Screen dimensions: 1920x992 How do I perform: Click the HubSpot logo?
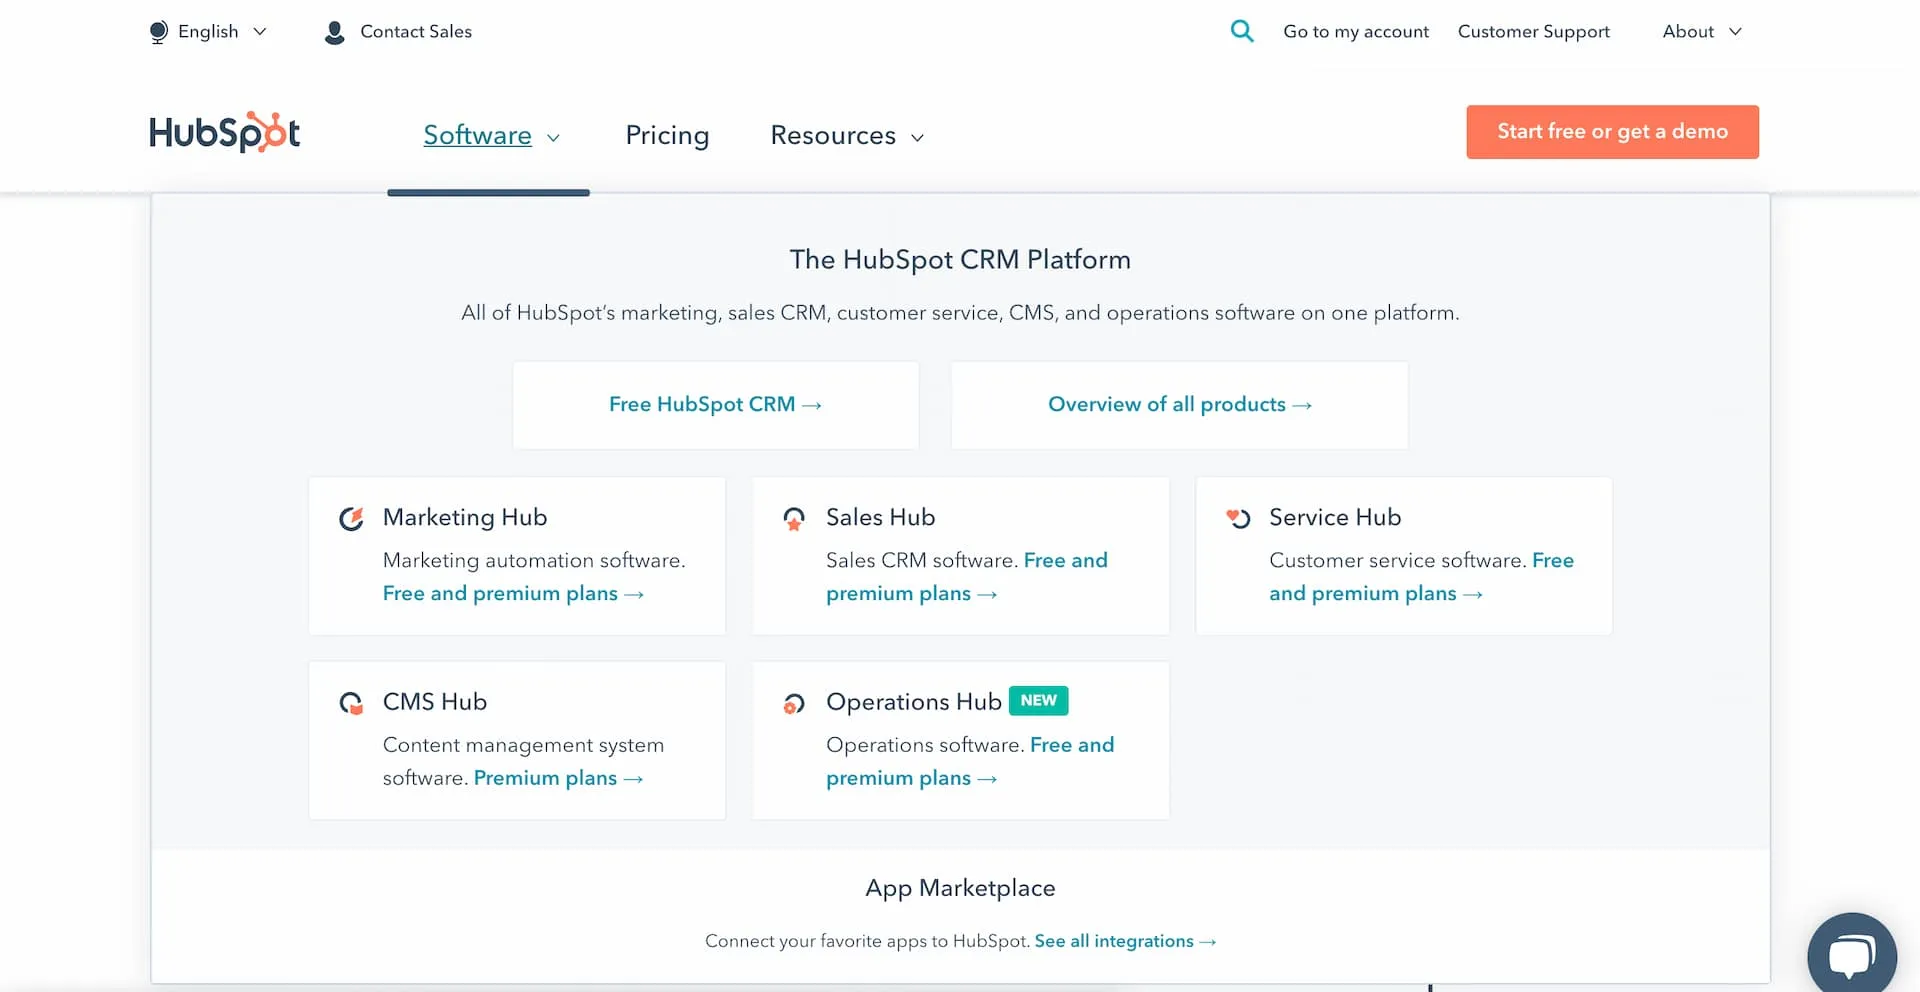click(224, 132)
